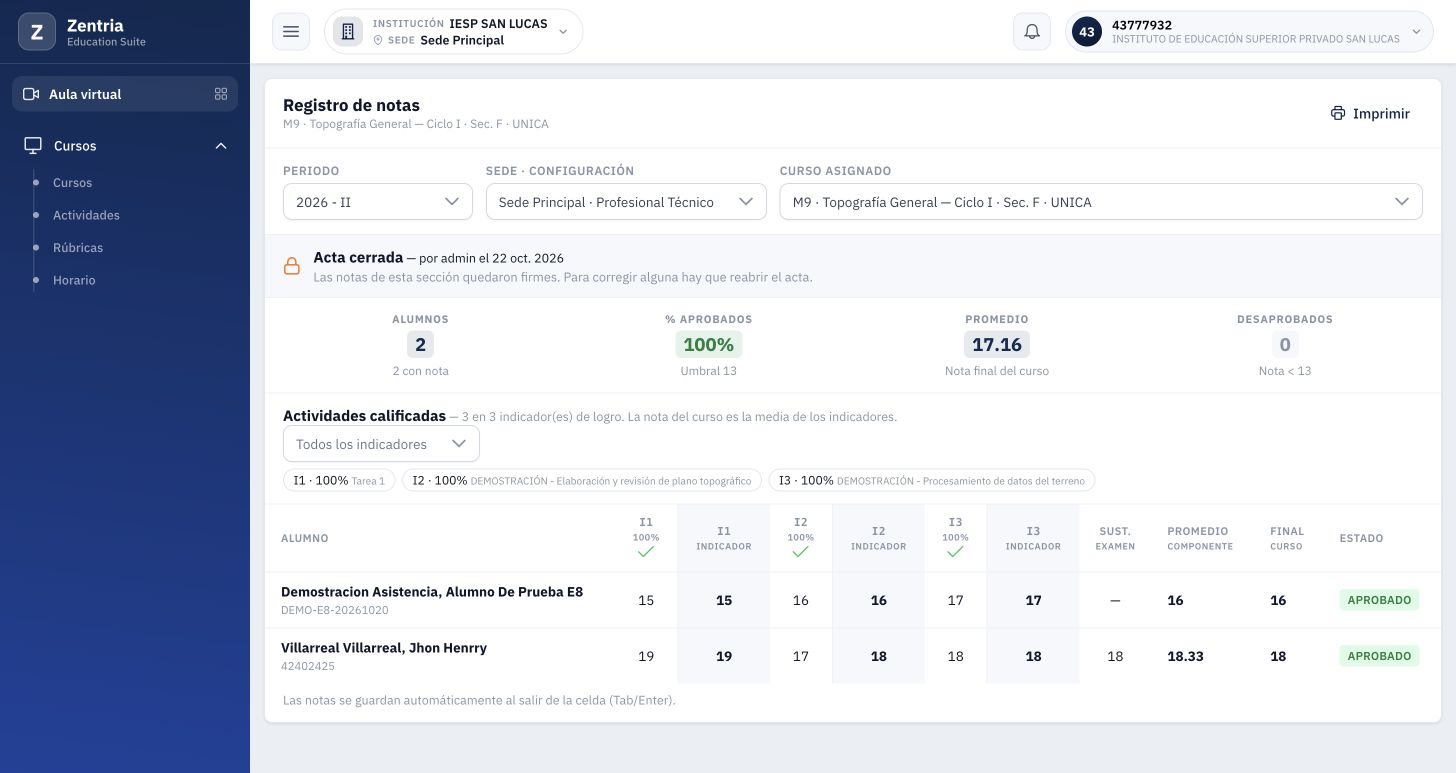
Task: Toggle the hamburger sidebar menu button
Action: point(291,32)
